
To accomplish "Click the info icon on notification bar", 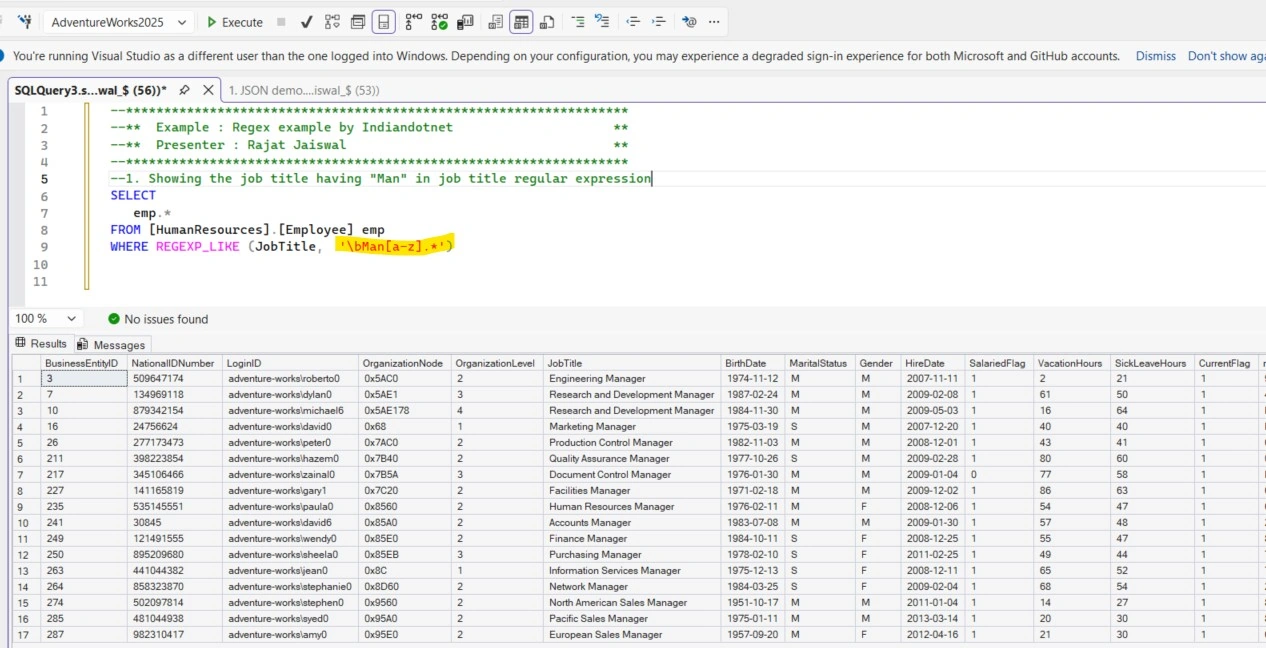I will pyautogui.click(x=3, y=56).
